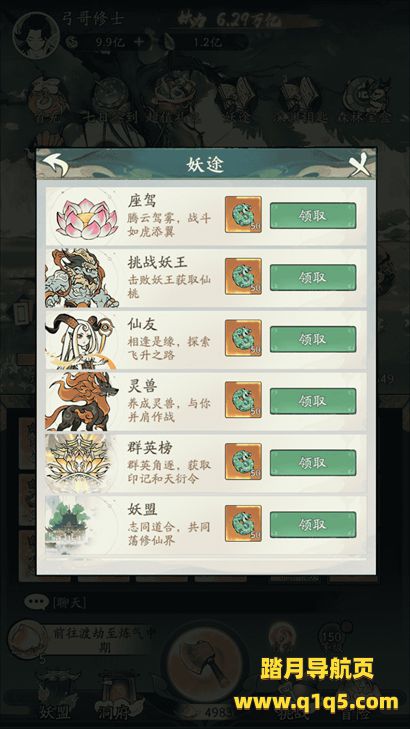410x729 pixels.
Task: Select the fire beast 灵兽 thumbnail
Action: tap(82, 401)
